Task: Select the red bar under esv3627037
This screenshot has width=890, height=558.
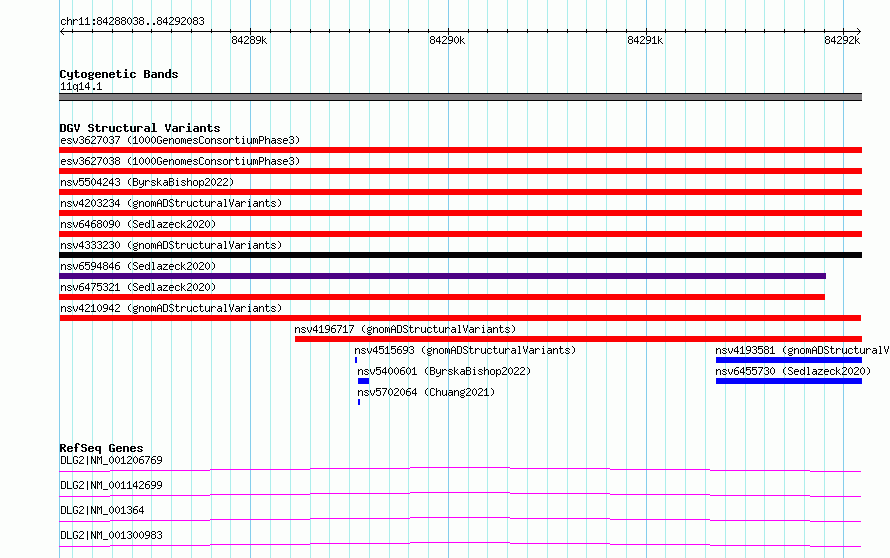Action: point(460,150)
